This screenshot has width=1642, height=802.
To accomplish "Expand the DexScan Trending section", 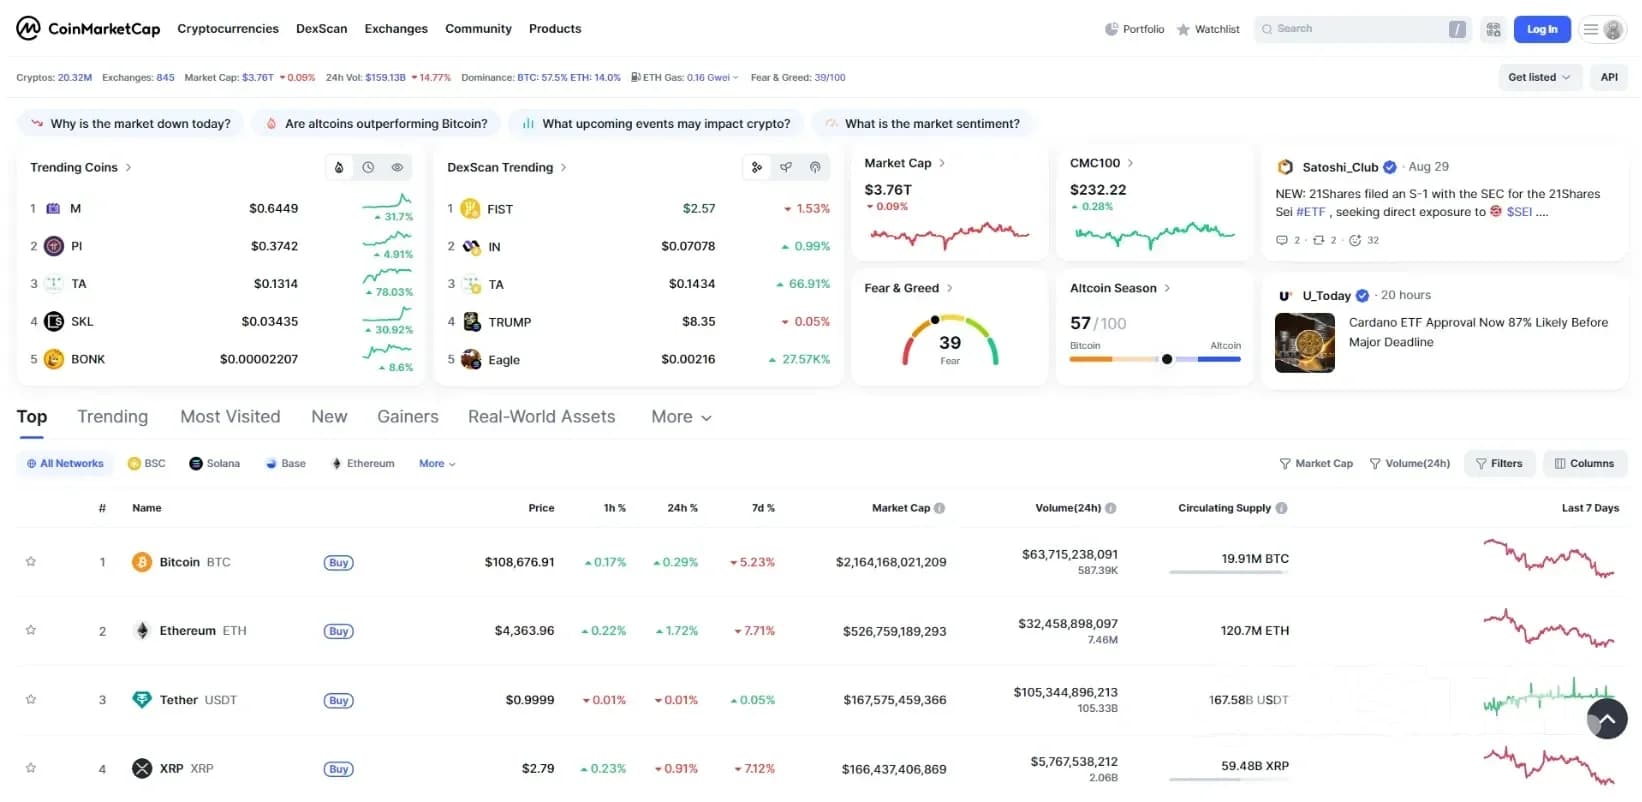I will [507, 167].
